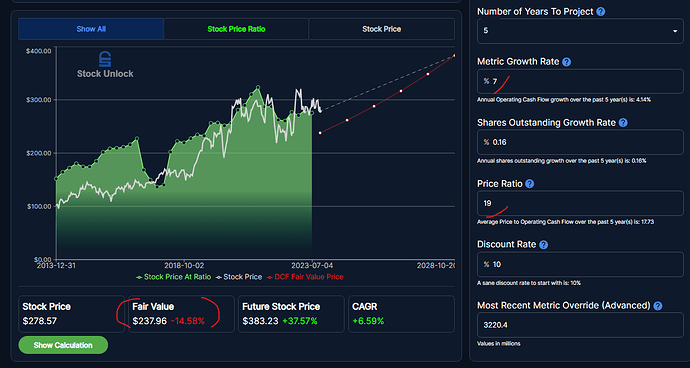This screenshot has width=690, height=368.
Task: Open help icon beside Discount Rate
Action: (x=544, y=245)
